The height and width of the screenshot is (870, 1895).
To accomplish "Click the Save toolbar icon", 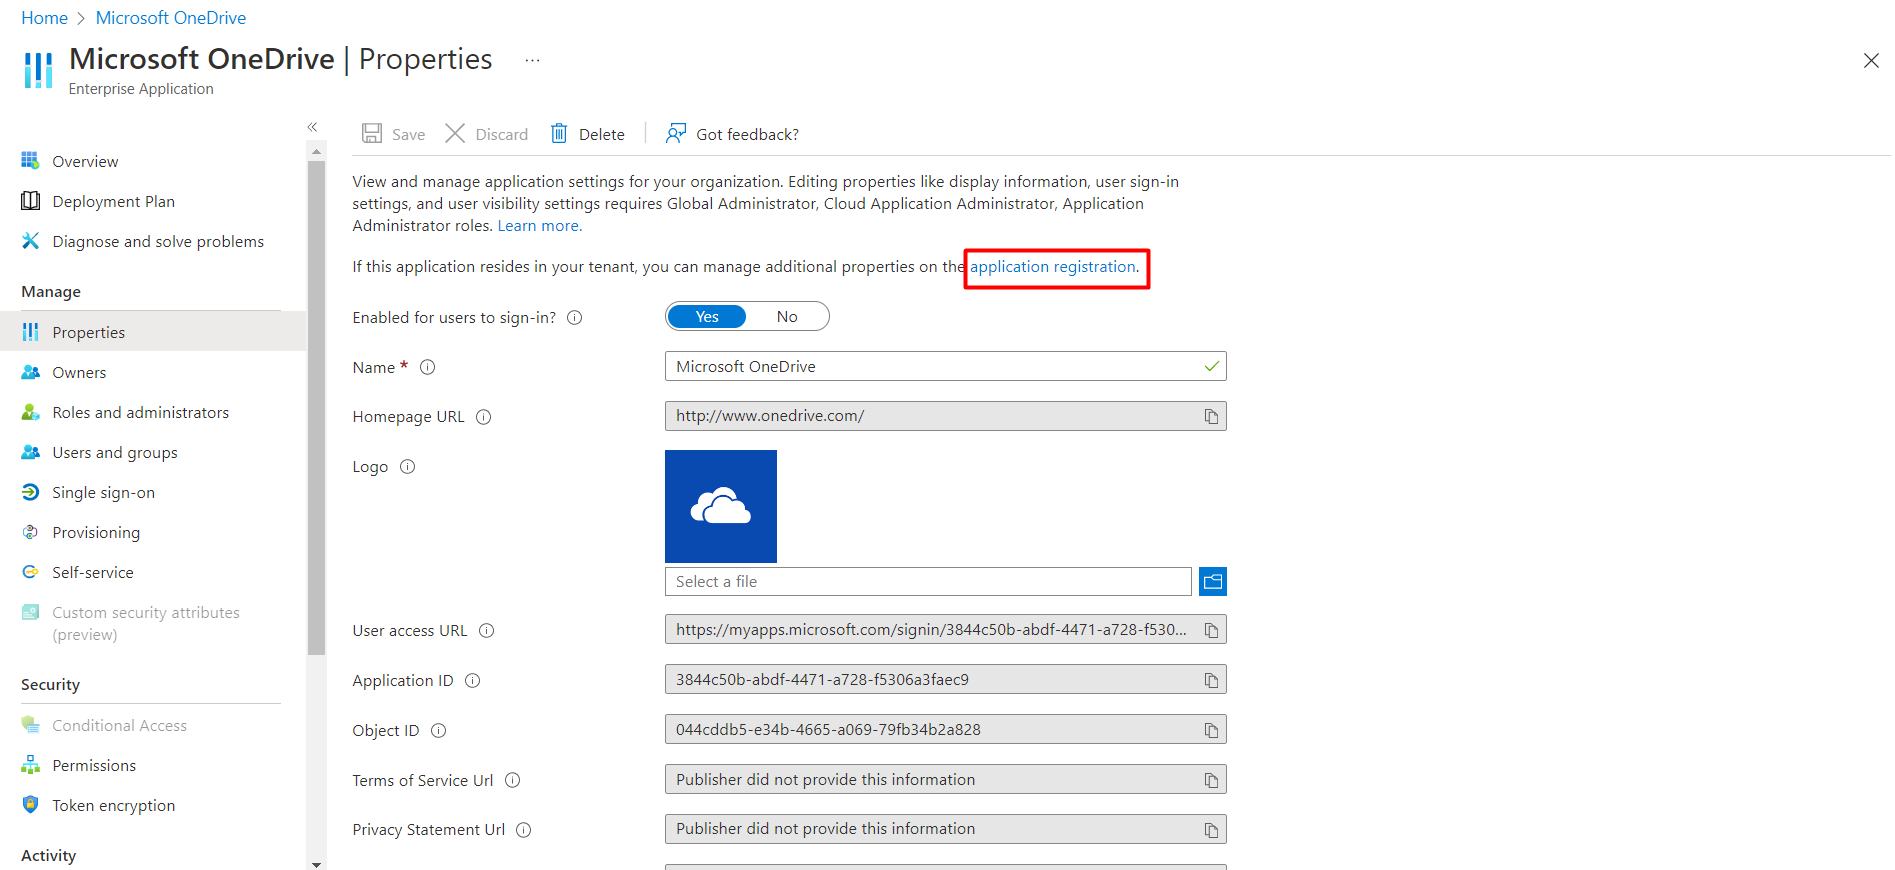I will click(x=372, y=134).
